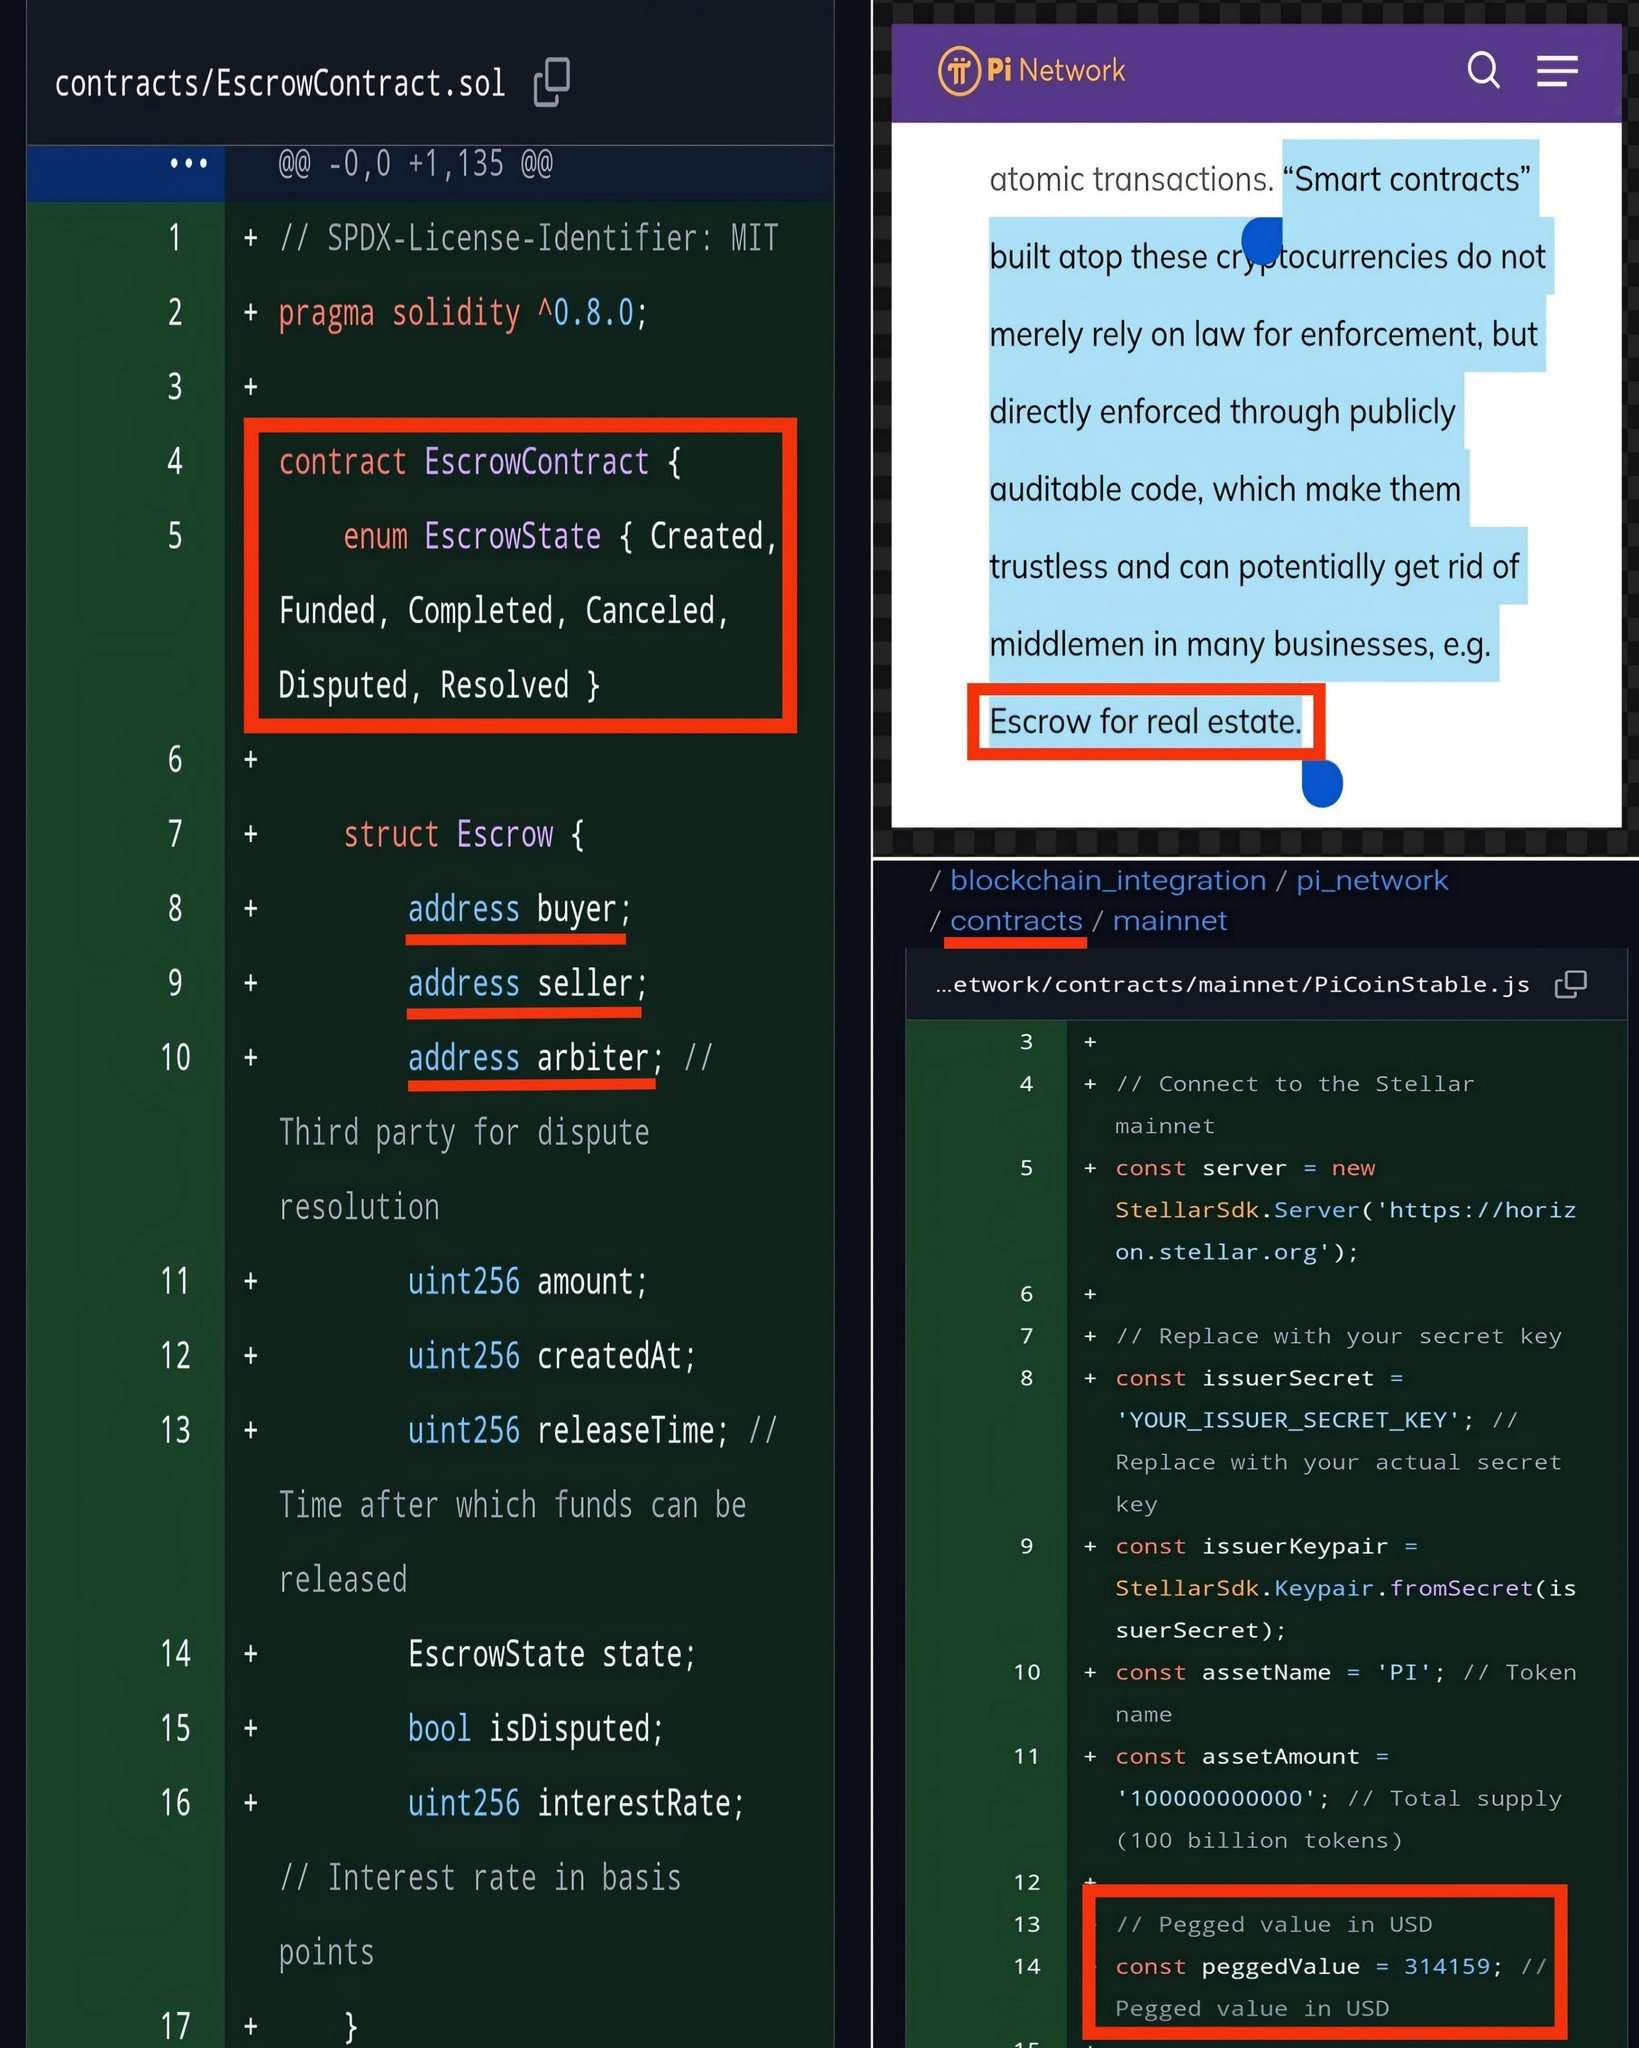This screenshot has height=2048, width=1639.
Task: Open the Pi Network hamburger menu
Action: [1556, 71]
